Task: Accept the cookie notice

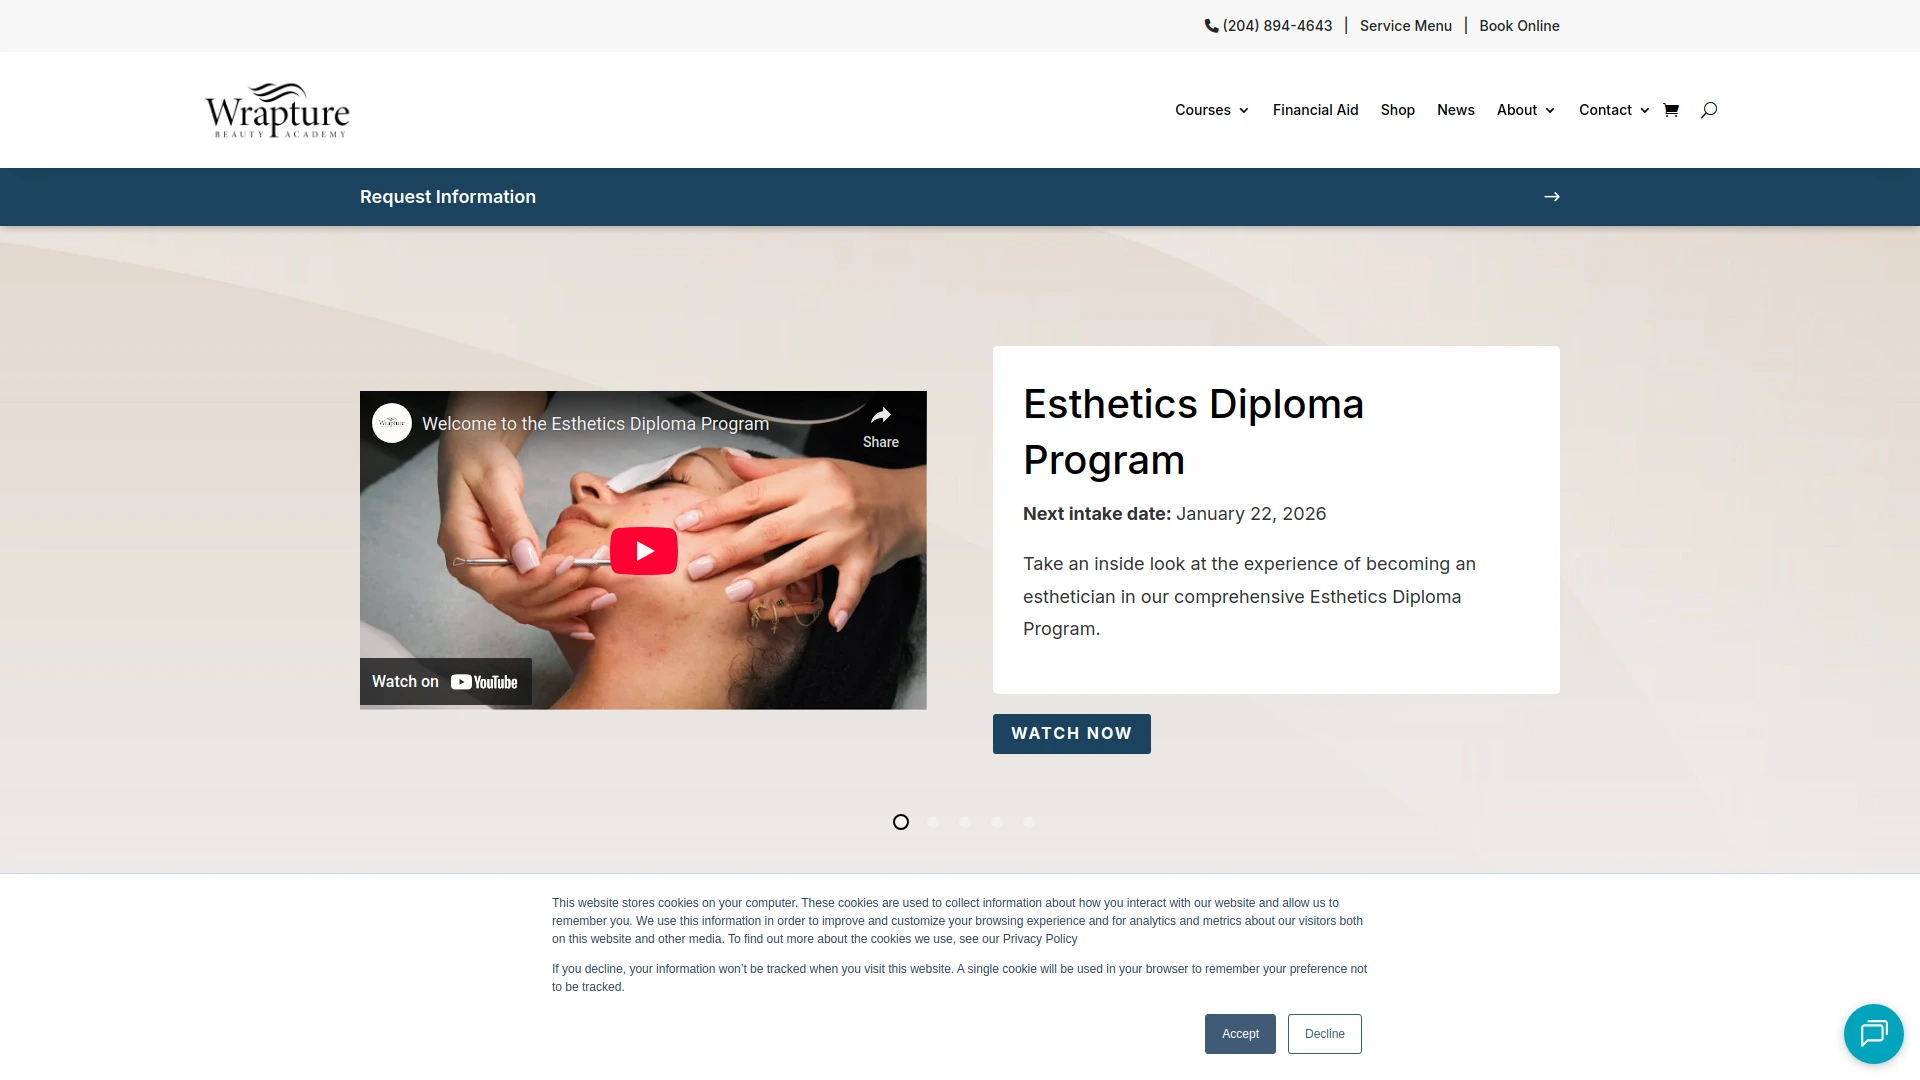Action: tap(1240, 1034)
